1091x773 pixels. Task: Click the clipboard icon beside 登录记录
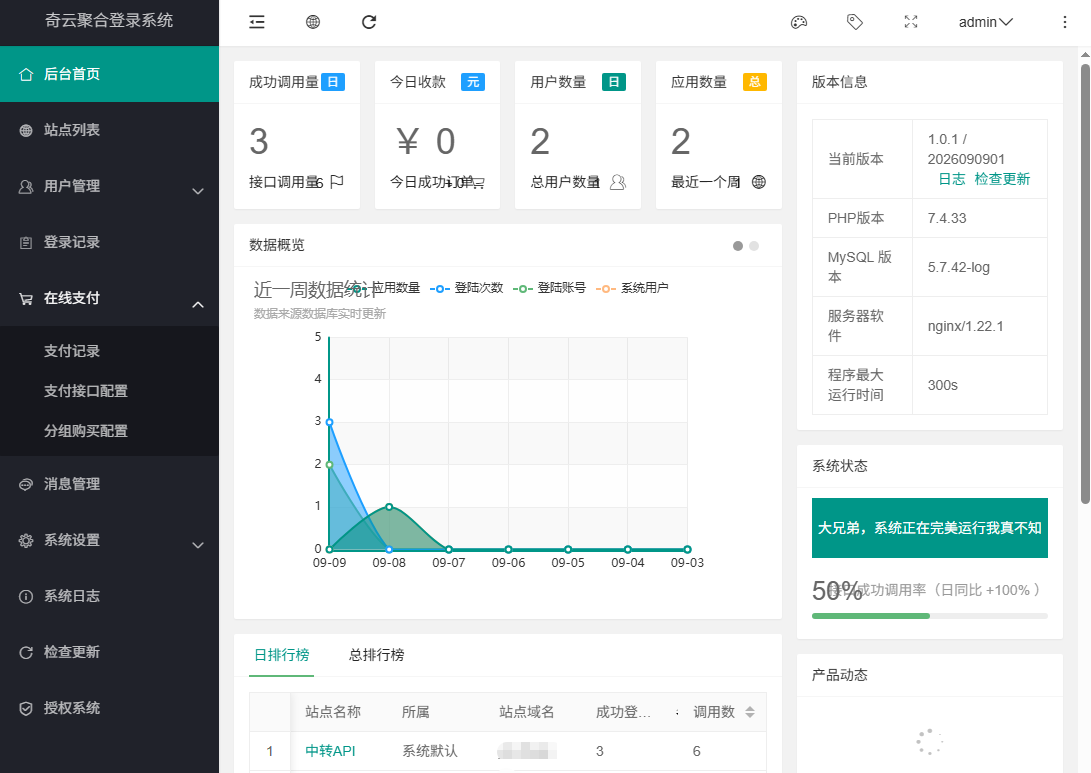coord(26,243)
